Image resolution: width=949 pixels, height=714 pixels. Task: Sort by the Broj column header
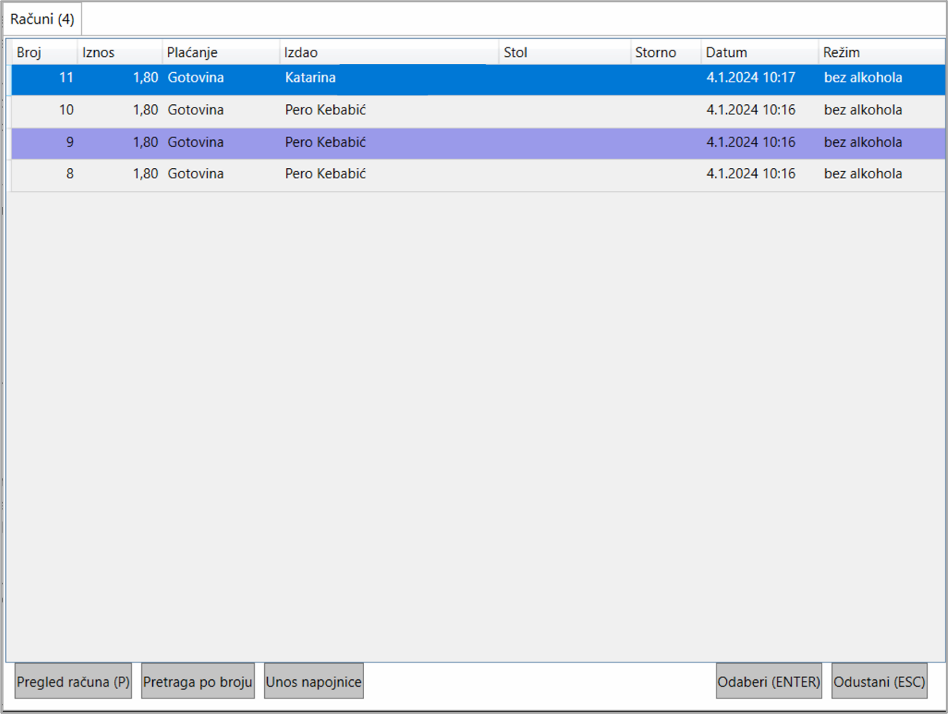tap(43, 52)
